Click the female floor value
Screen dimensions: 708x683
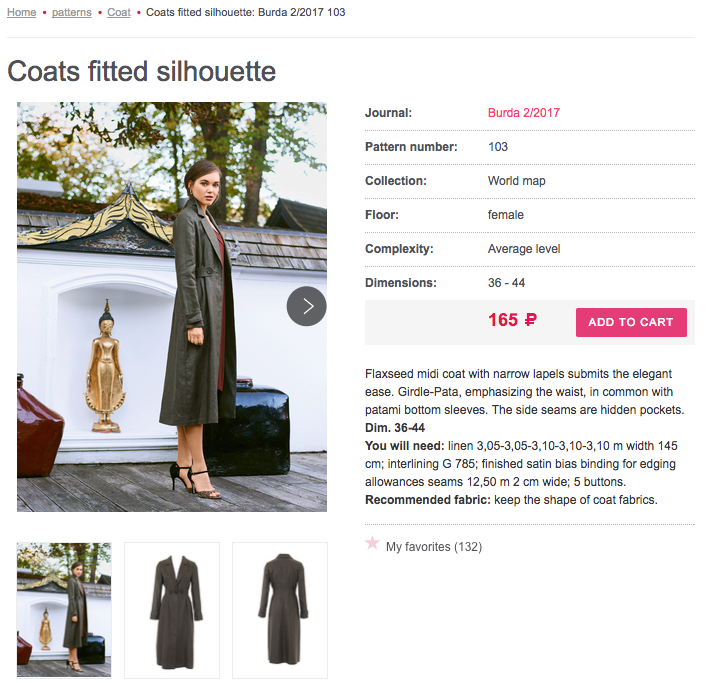coord(505,215)
